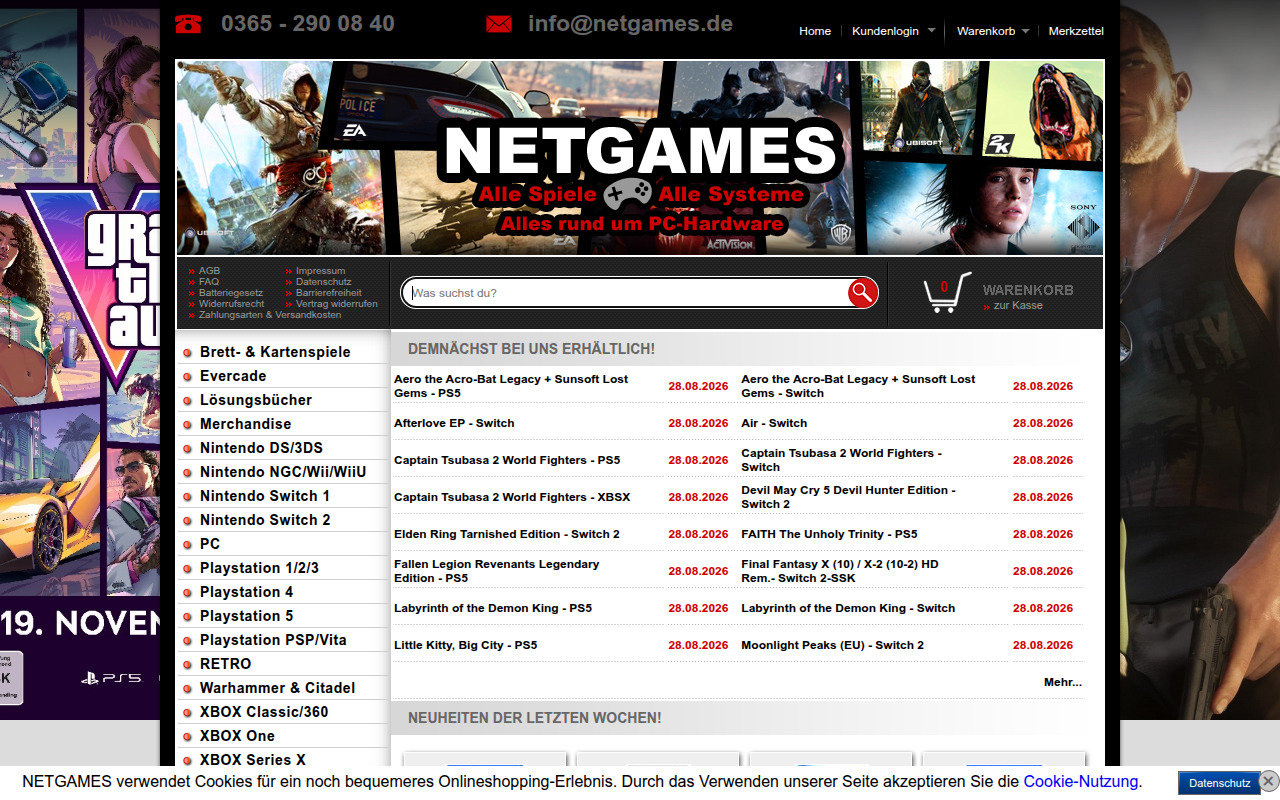Select Merchandise category
1280x800 pixels.
coord(246,424)
